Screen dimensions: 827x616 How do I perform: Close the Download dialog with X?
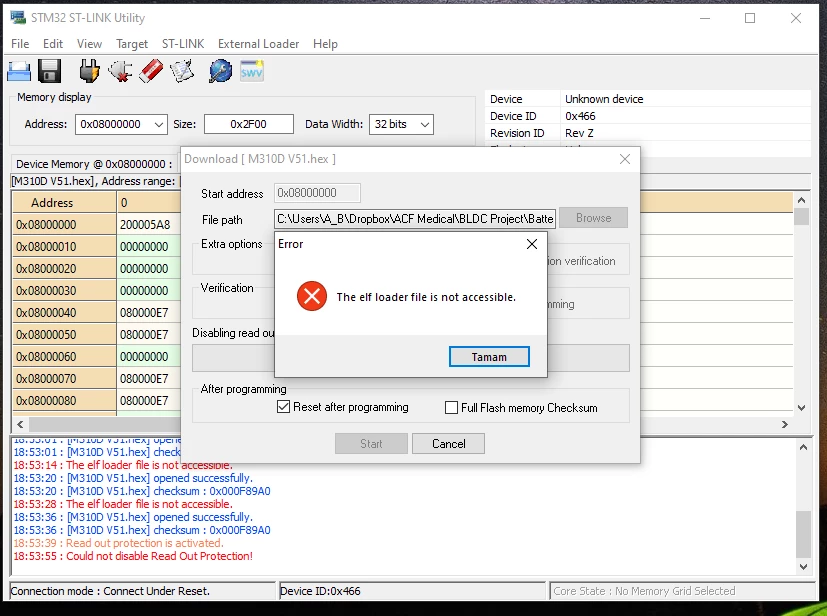(x=625, y=159)
